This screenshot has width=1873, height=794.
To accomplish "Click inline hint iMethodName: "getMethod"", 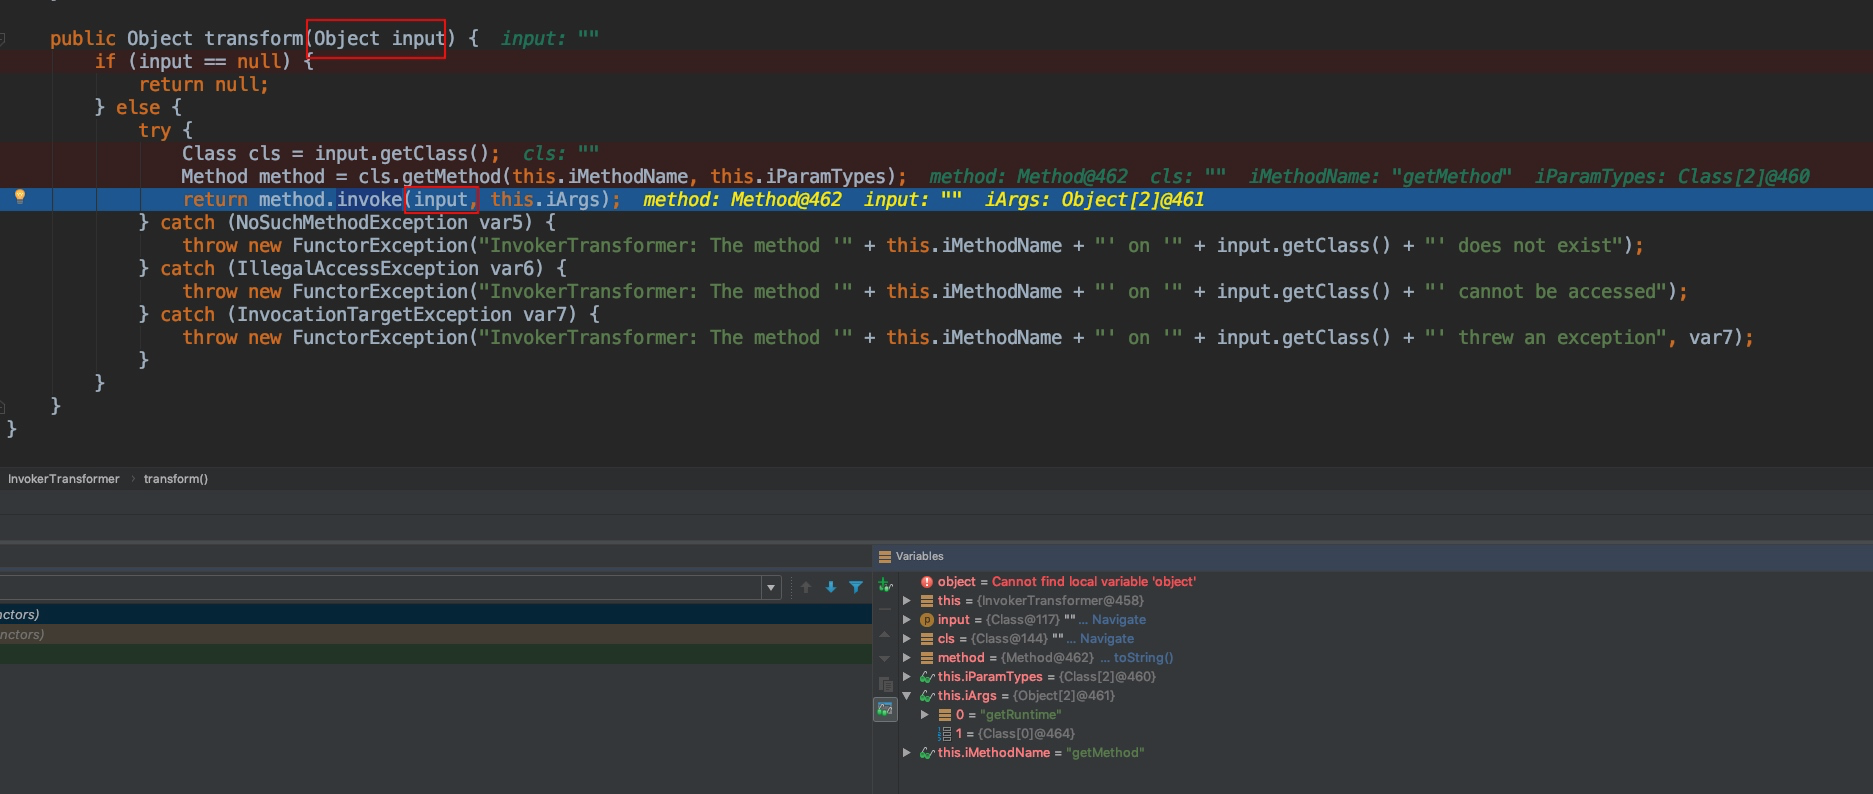I will [x=1380, y=177].
